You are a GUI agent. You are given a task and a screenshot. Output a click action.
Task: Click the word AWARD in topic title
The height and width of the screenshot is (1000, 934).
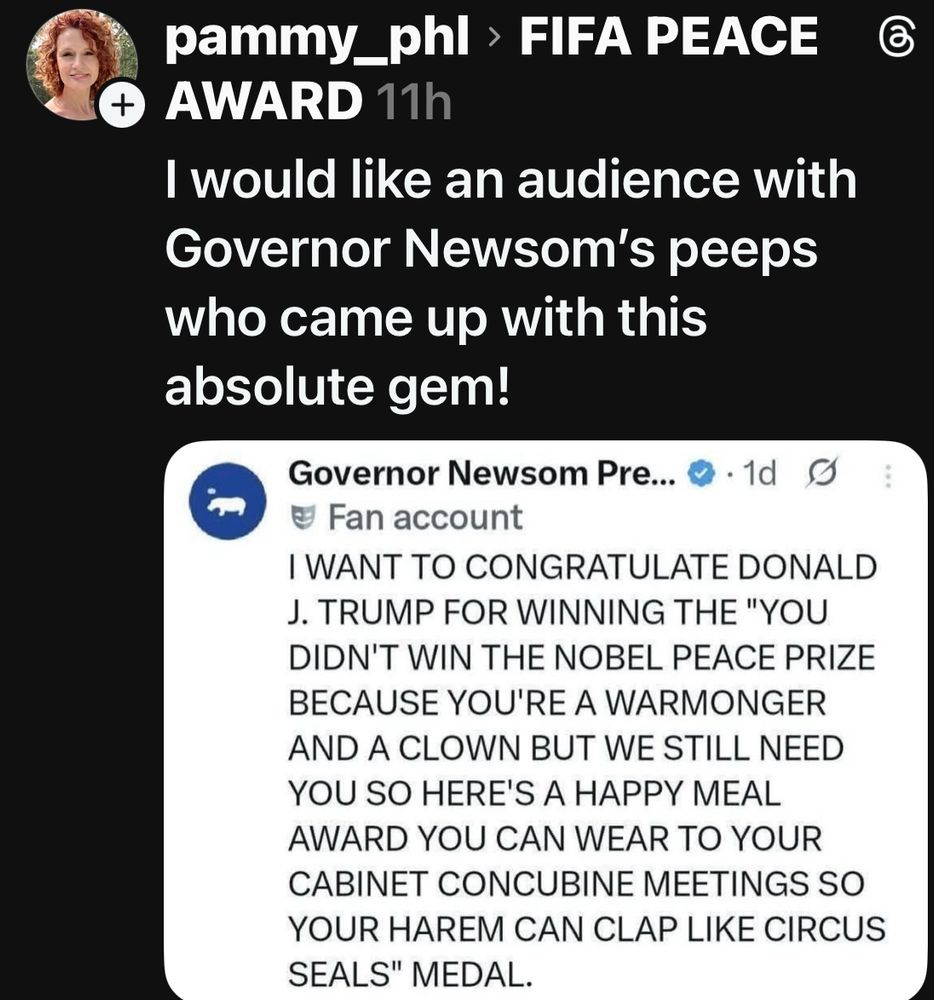click(x=262, y=100)
